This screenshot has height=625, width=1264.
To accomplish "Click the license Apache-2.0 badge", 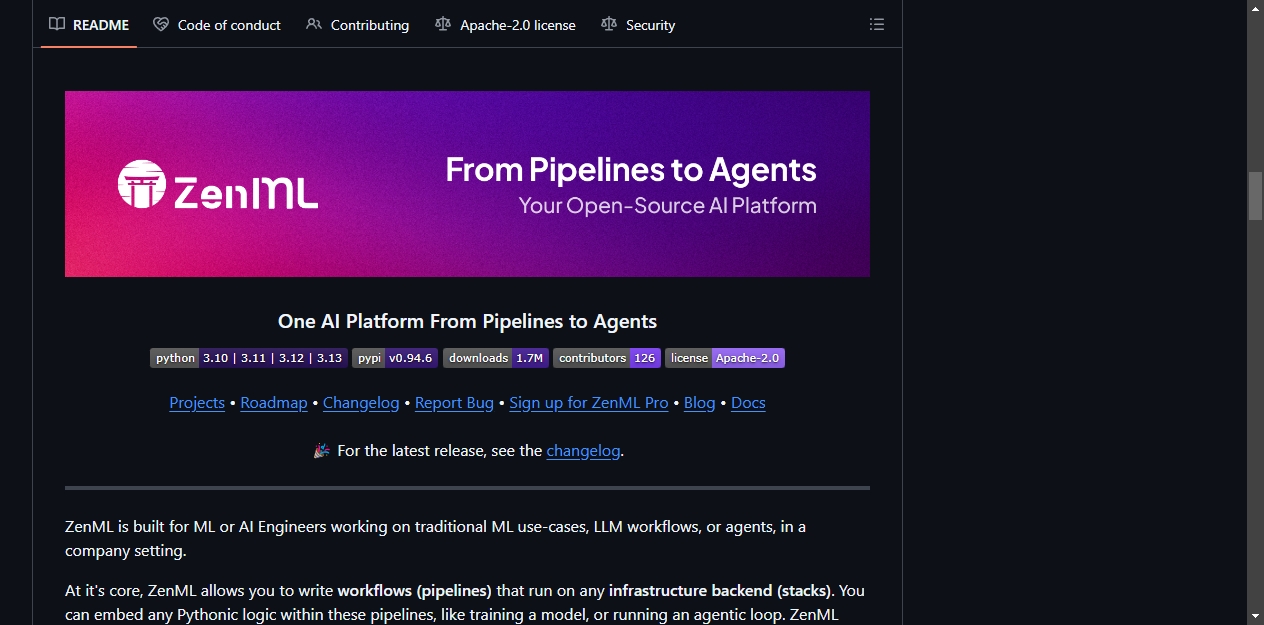I will point(725,358).
